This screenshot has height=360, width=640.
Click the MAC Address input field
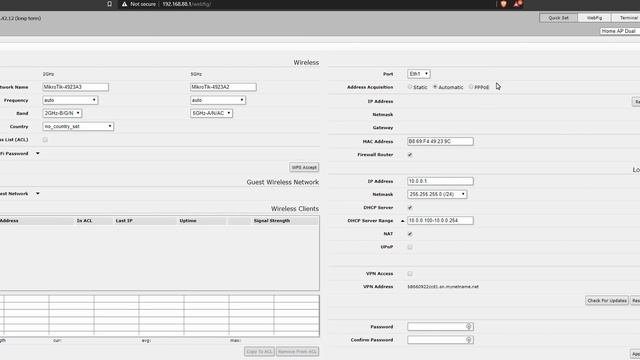440,141
